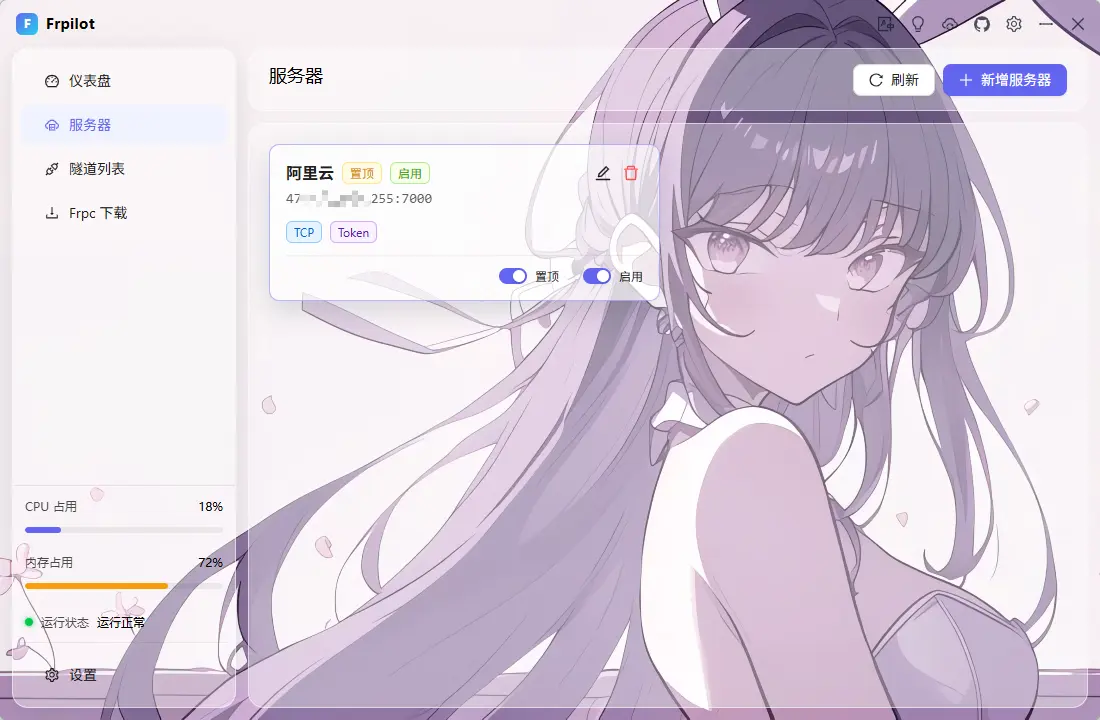Click the Frpilot title text

[x=70, y=24]
